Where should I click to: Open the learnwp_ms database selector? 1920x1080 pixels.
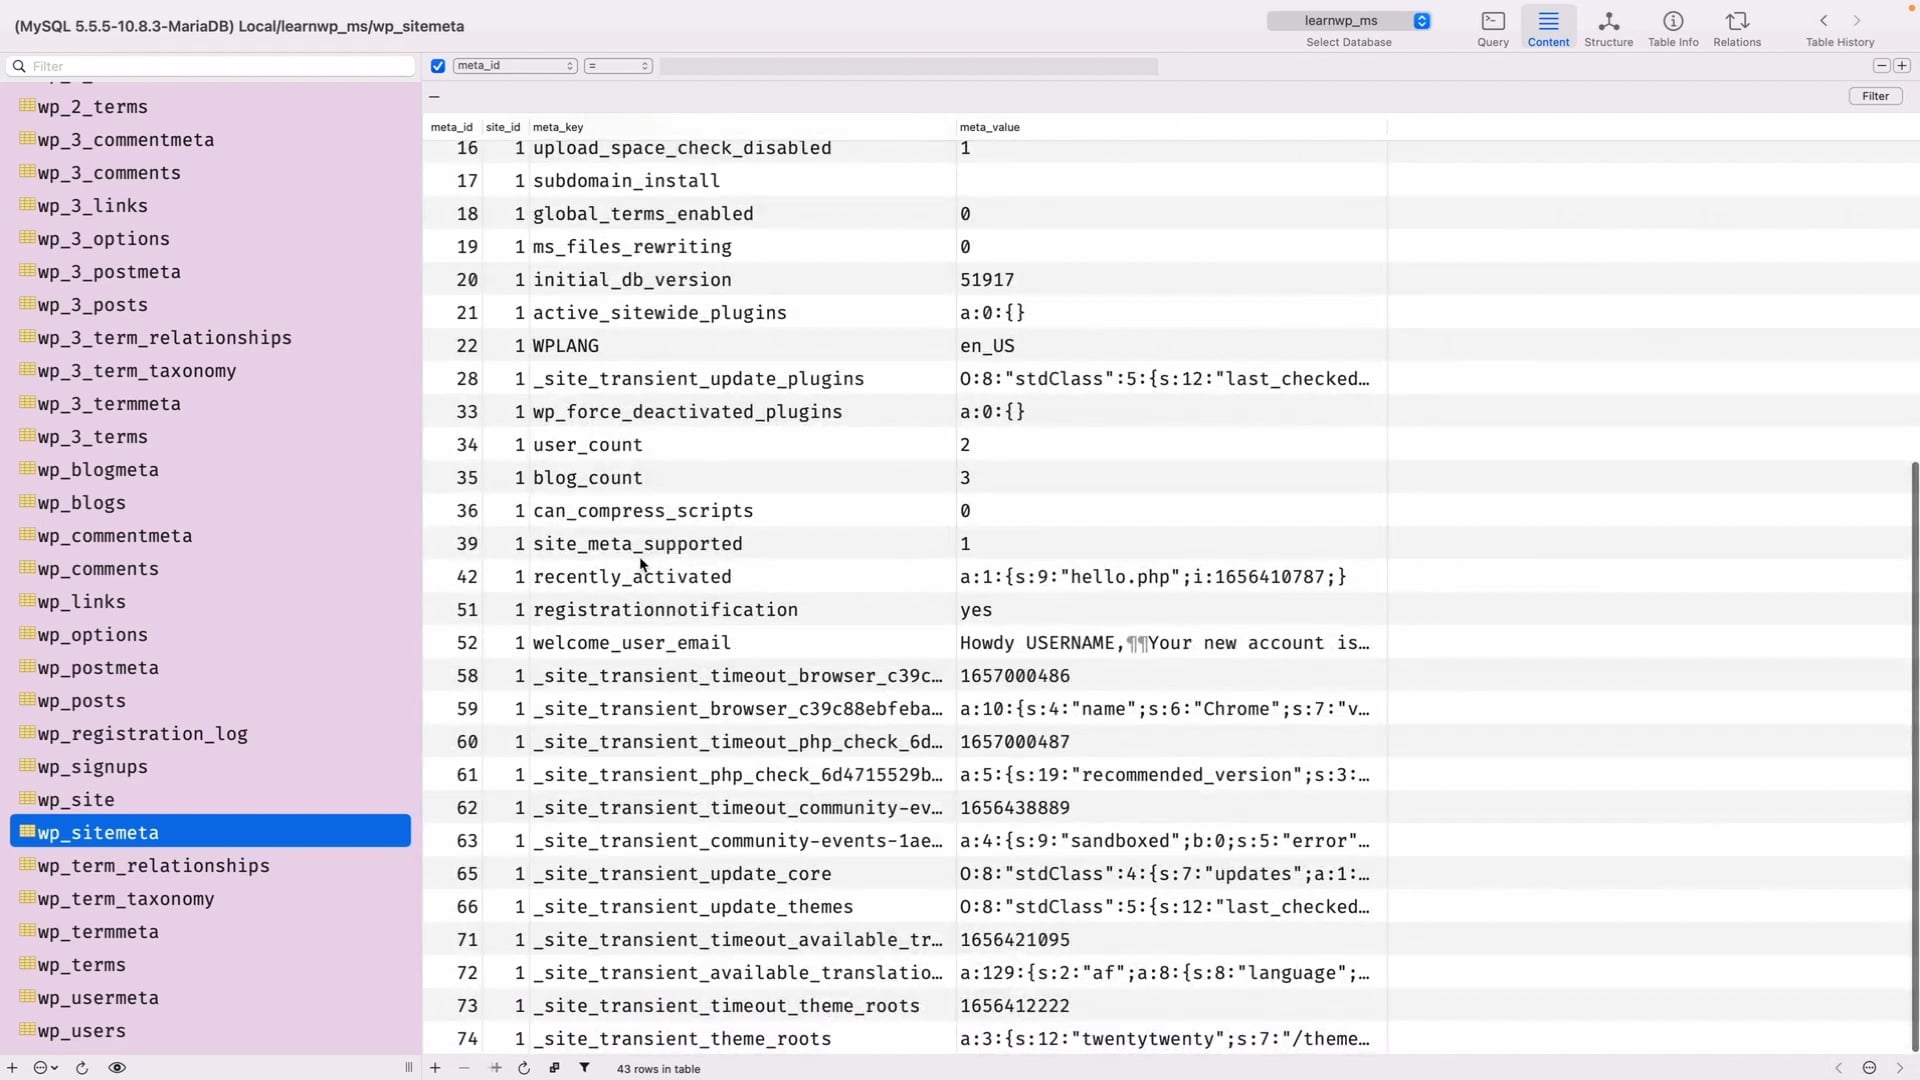tap(1348, 20)
